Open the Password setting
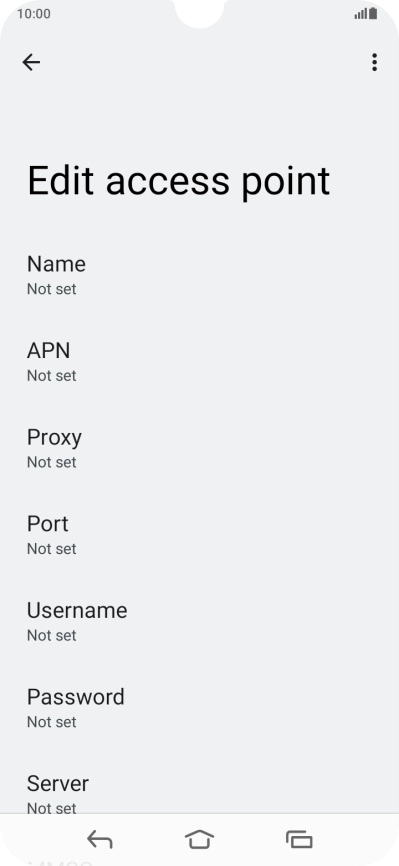The width and height of the screenshot is (399, 866). 200,709
